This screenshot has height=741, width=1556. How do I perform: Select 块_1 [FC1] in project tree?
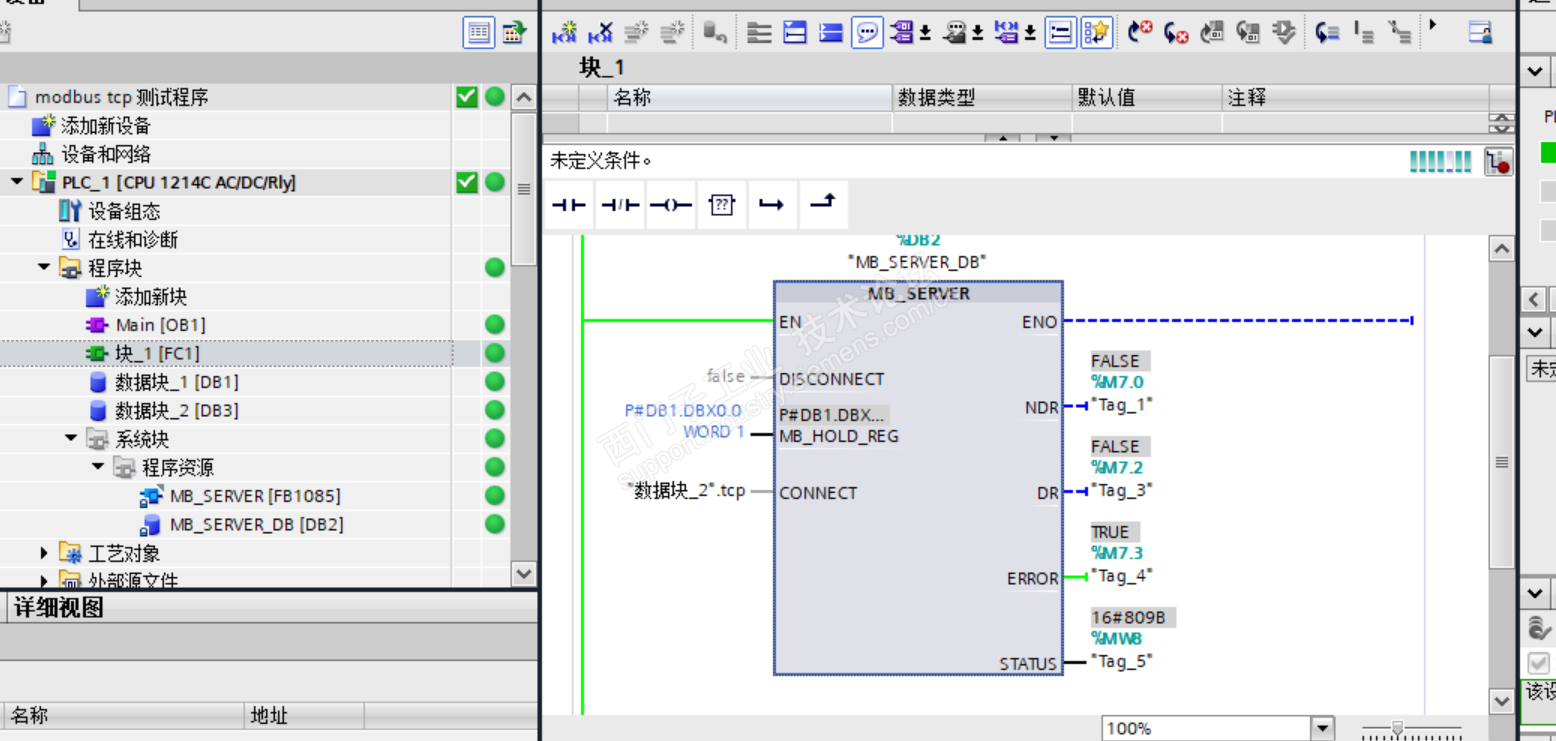coord(159,353)
